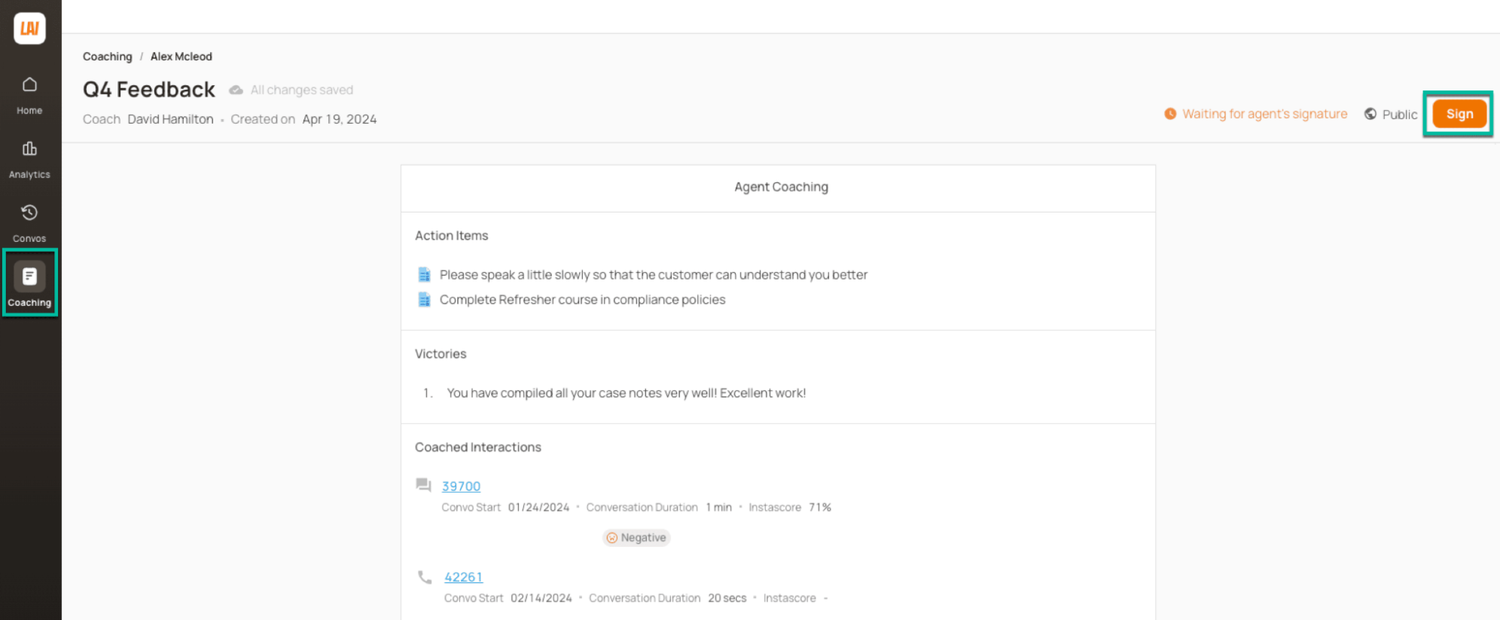Click the Negative sentiment tag

tap(636, 538)
